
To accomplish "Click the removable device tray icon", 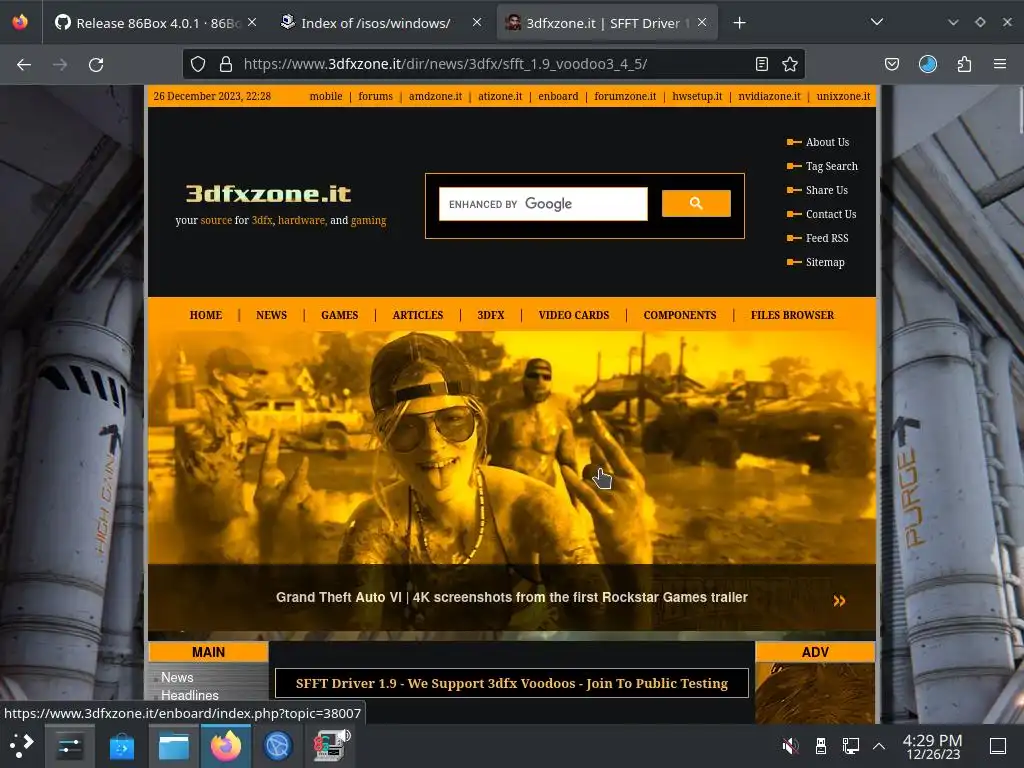I will pyautogui.click(x=821, y=745).
